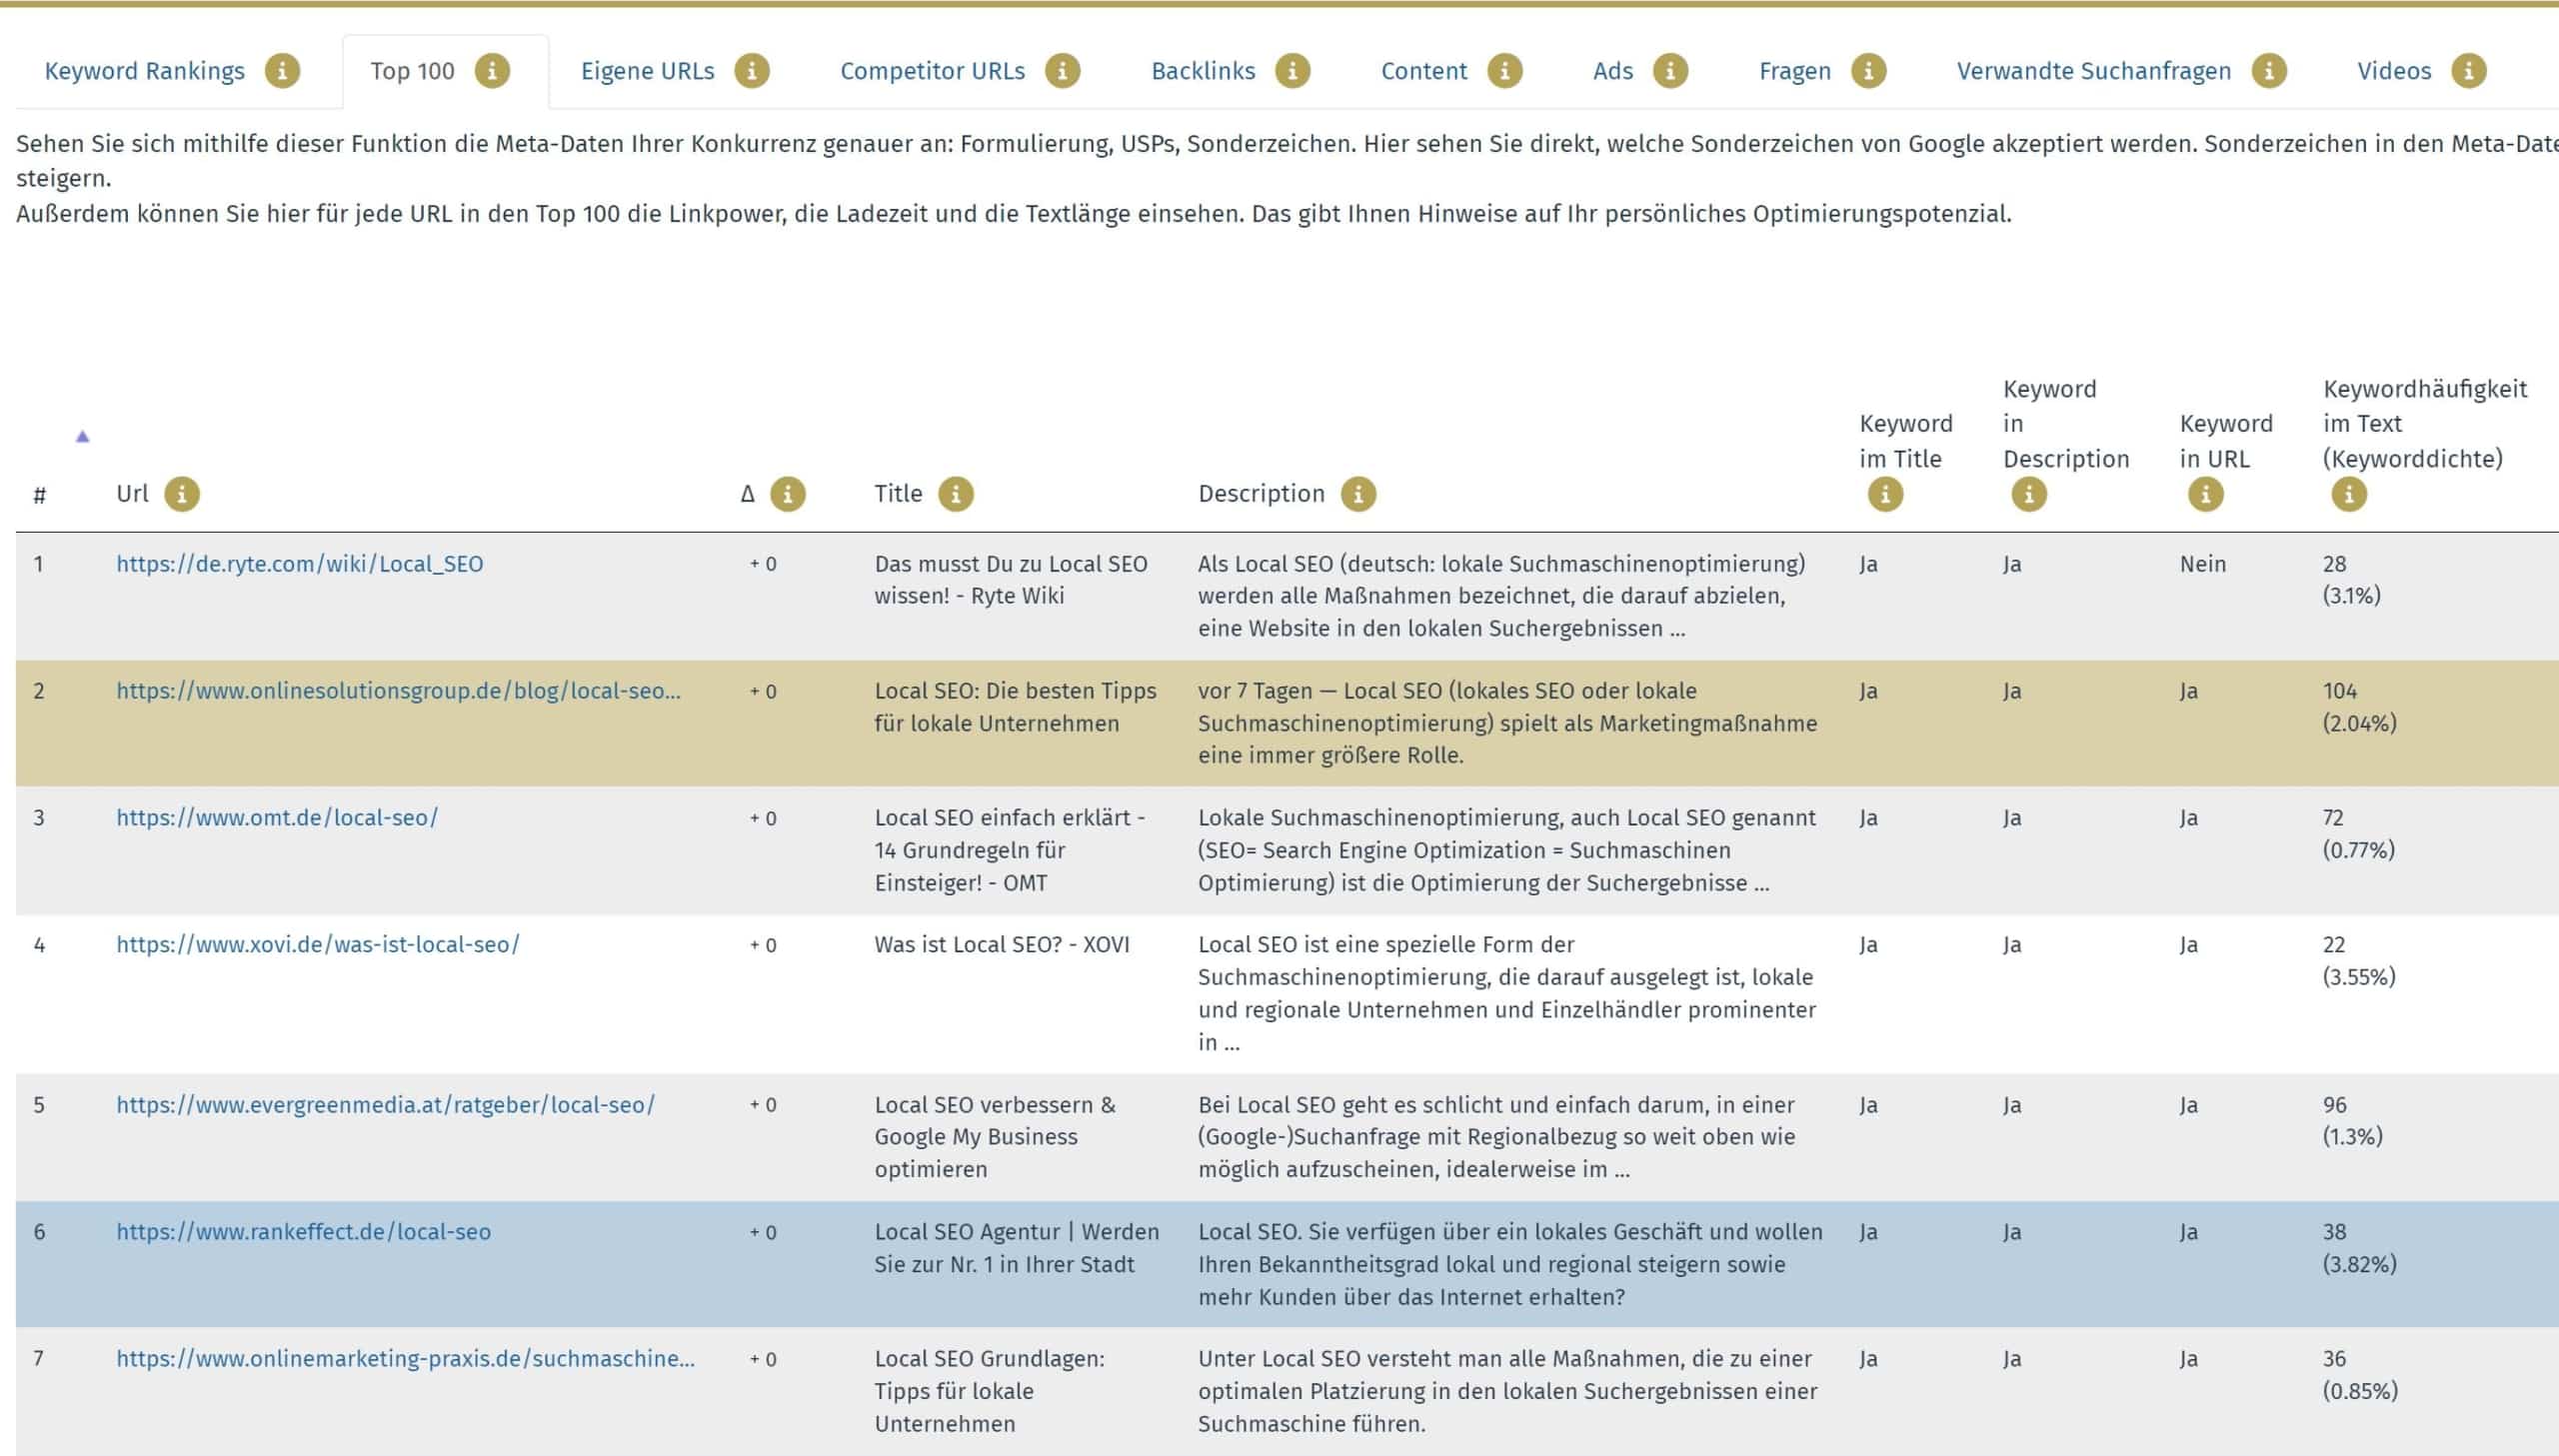Switch to the Eigene URLs tab
This screenshot has height=1456, width=2559.
click(x=648, y=71)
